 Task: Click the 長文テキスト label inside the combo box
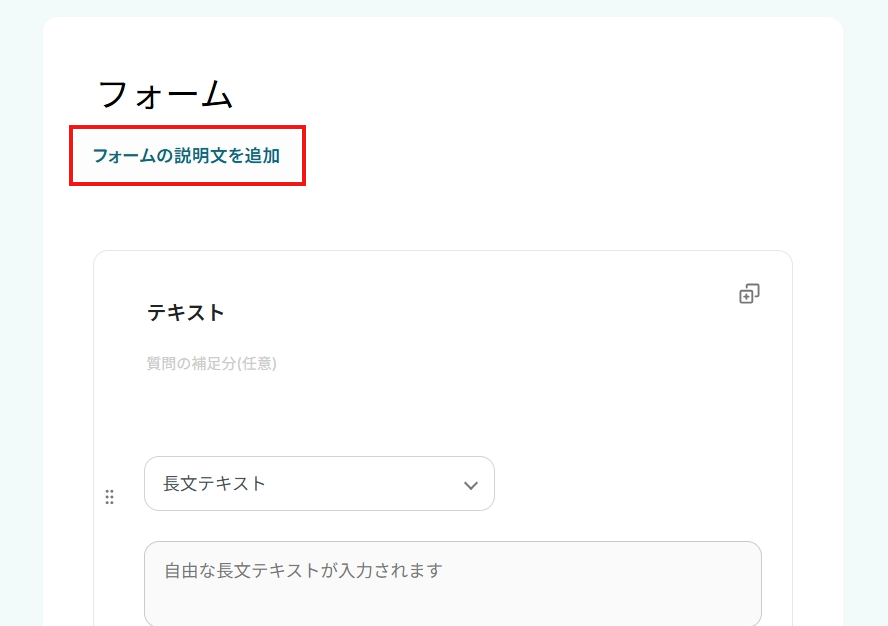pyautogui.click(x=215, y=484)
